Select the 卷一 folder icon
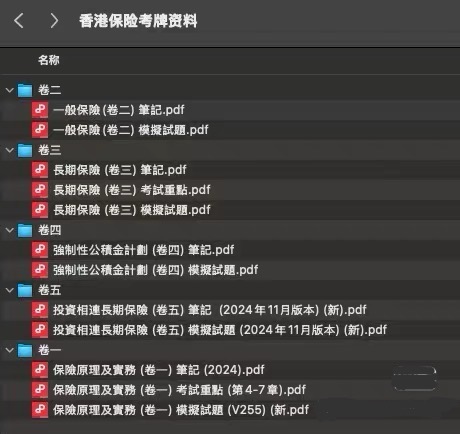 25,350
